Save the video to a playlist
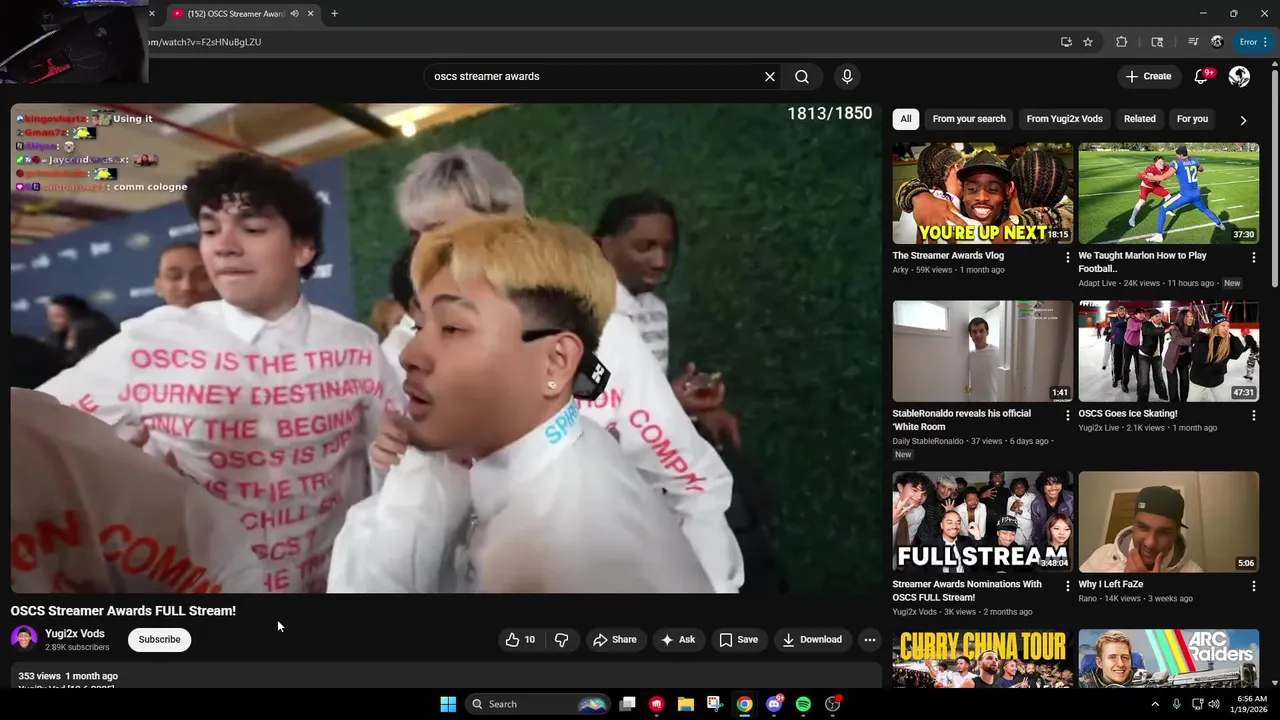 coord(738,640)
